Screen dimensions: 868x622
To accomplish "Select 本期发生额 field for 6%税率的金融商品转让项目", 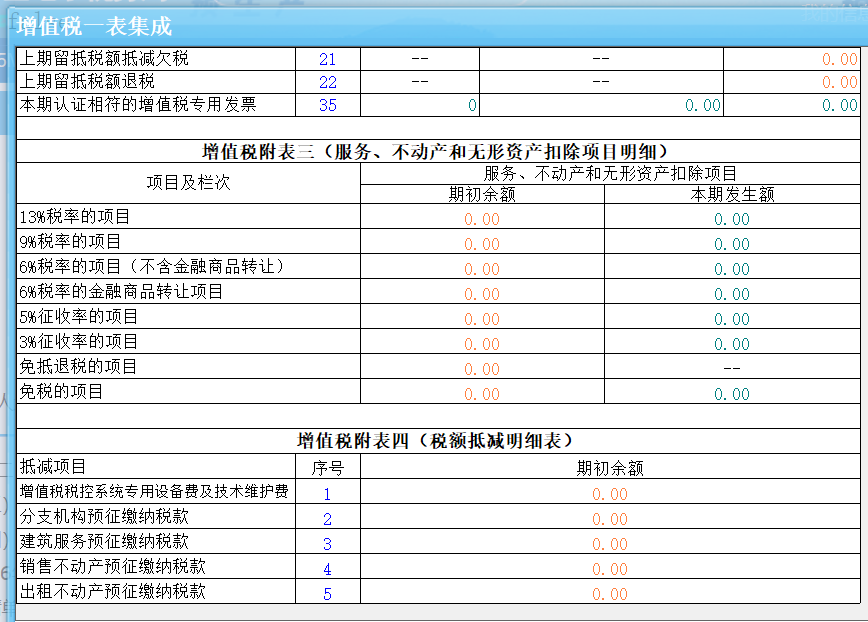I will 731,294.
